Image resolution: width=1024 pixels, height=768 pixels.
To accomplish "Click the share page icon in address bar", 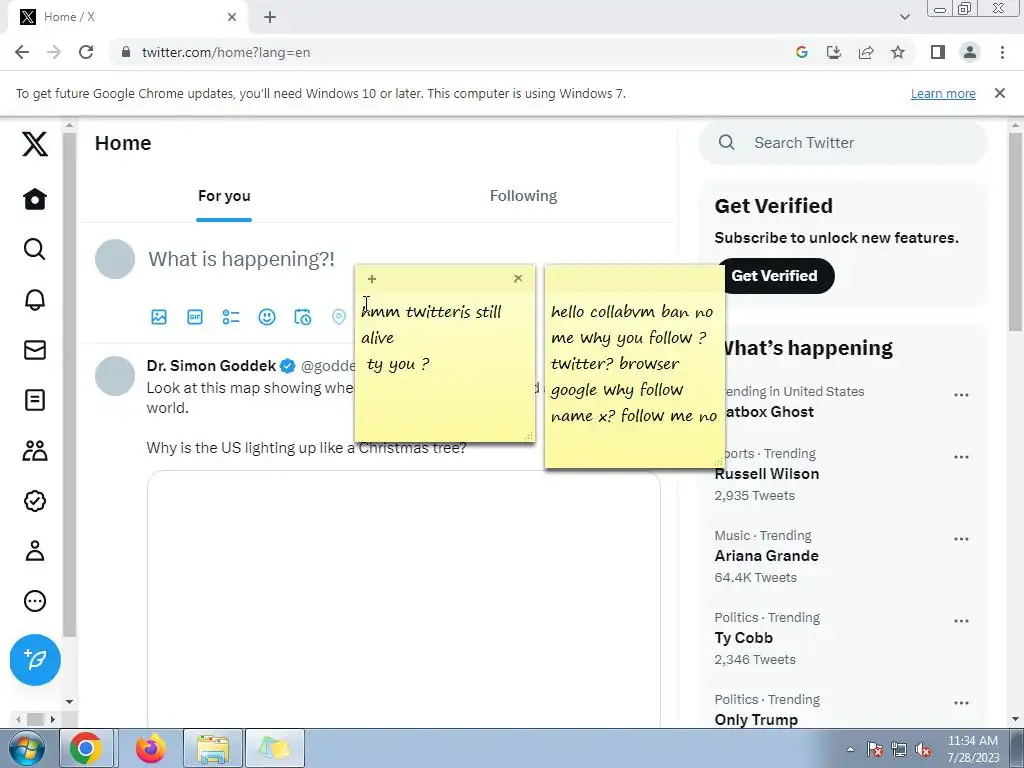I will 866,52.
